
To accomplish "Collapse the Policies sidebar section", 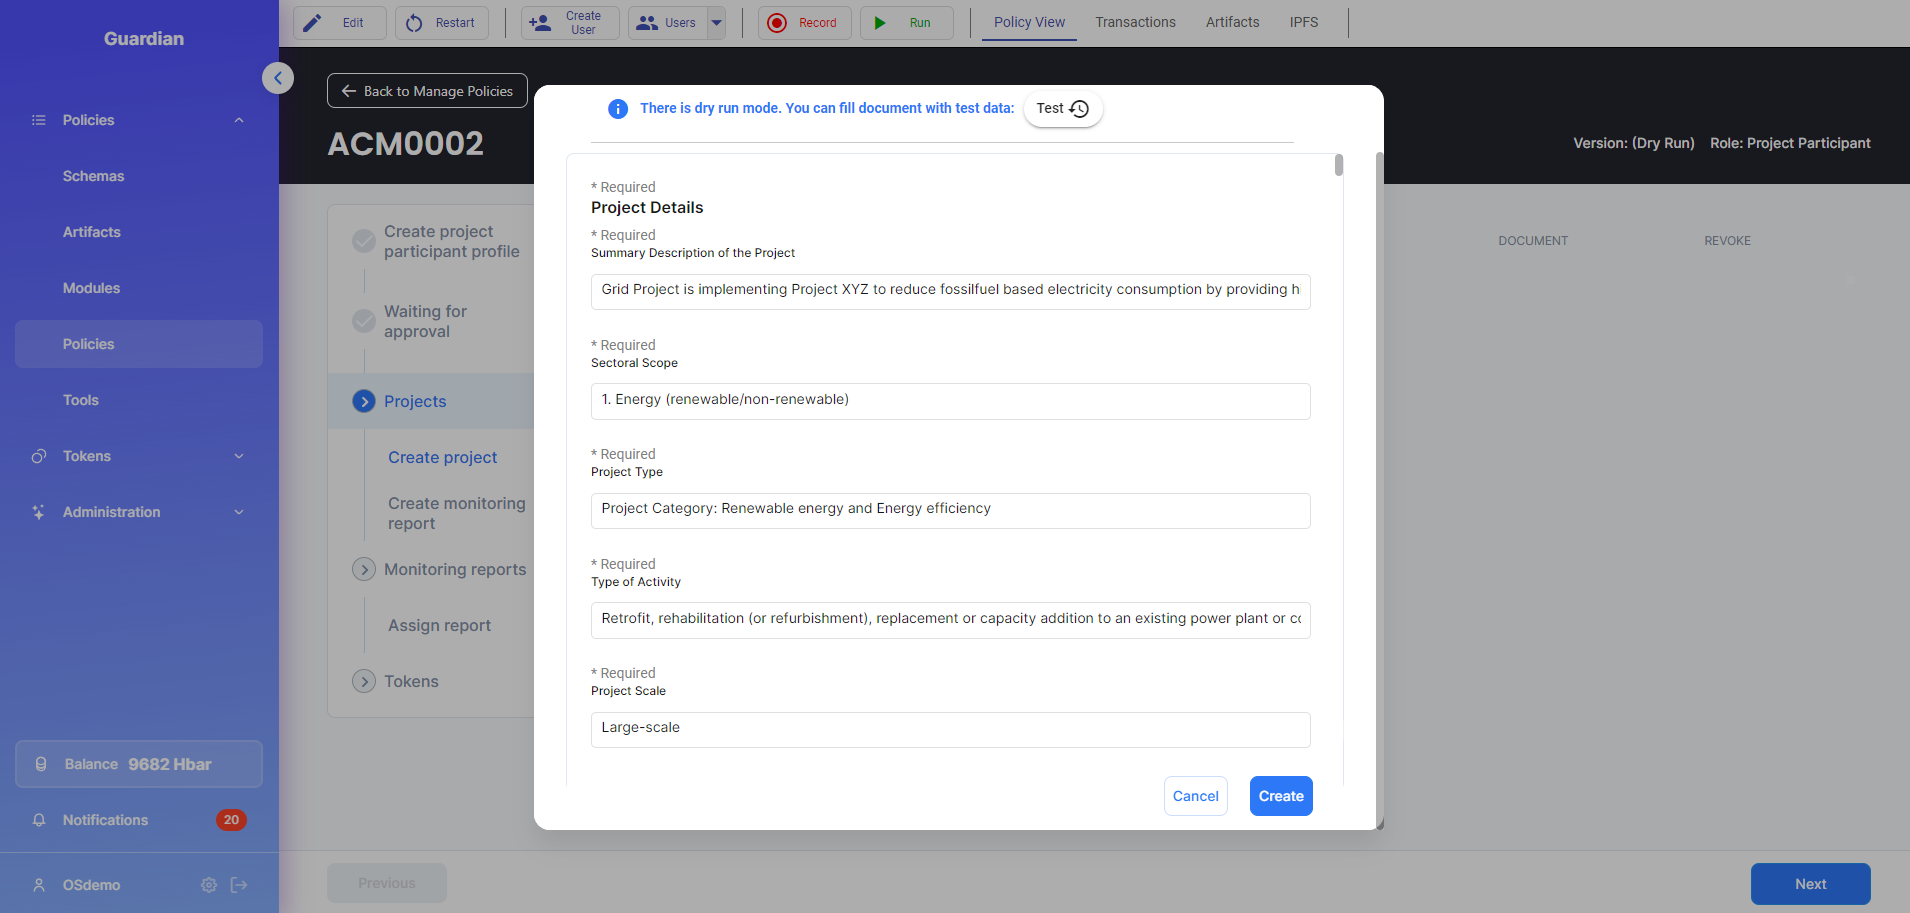I will pyautogui.click(x=239, y=120).
